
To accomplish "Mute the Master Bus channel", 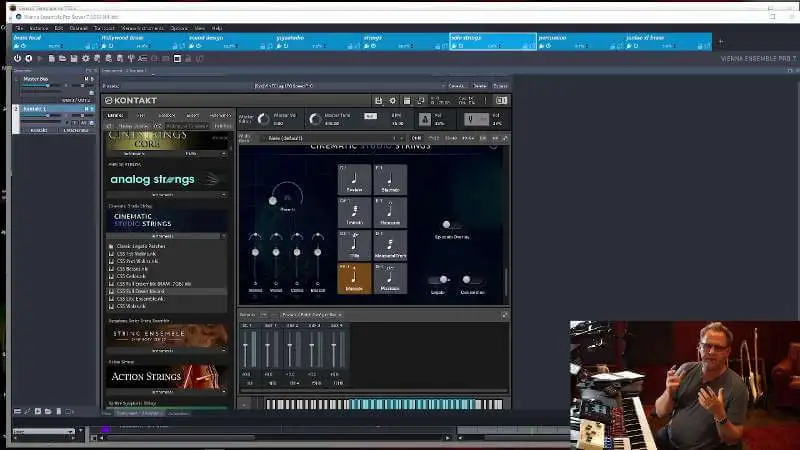I will [86, 79].
